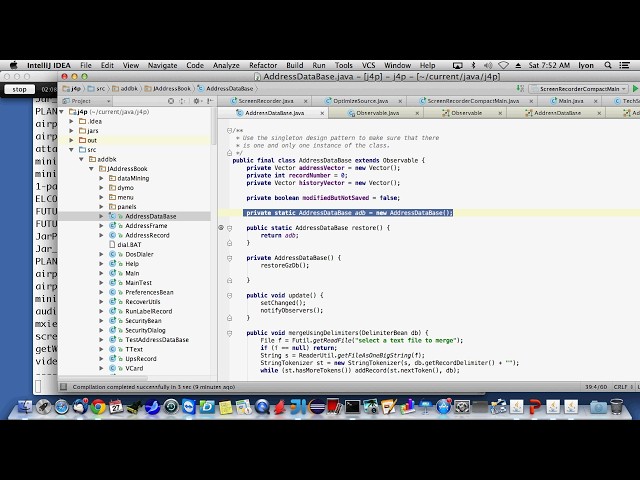The height and width of the screenshot is (480, 640).
Task: Open Terminal from the Dock
Action: point(352,407)
